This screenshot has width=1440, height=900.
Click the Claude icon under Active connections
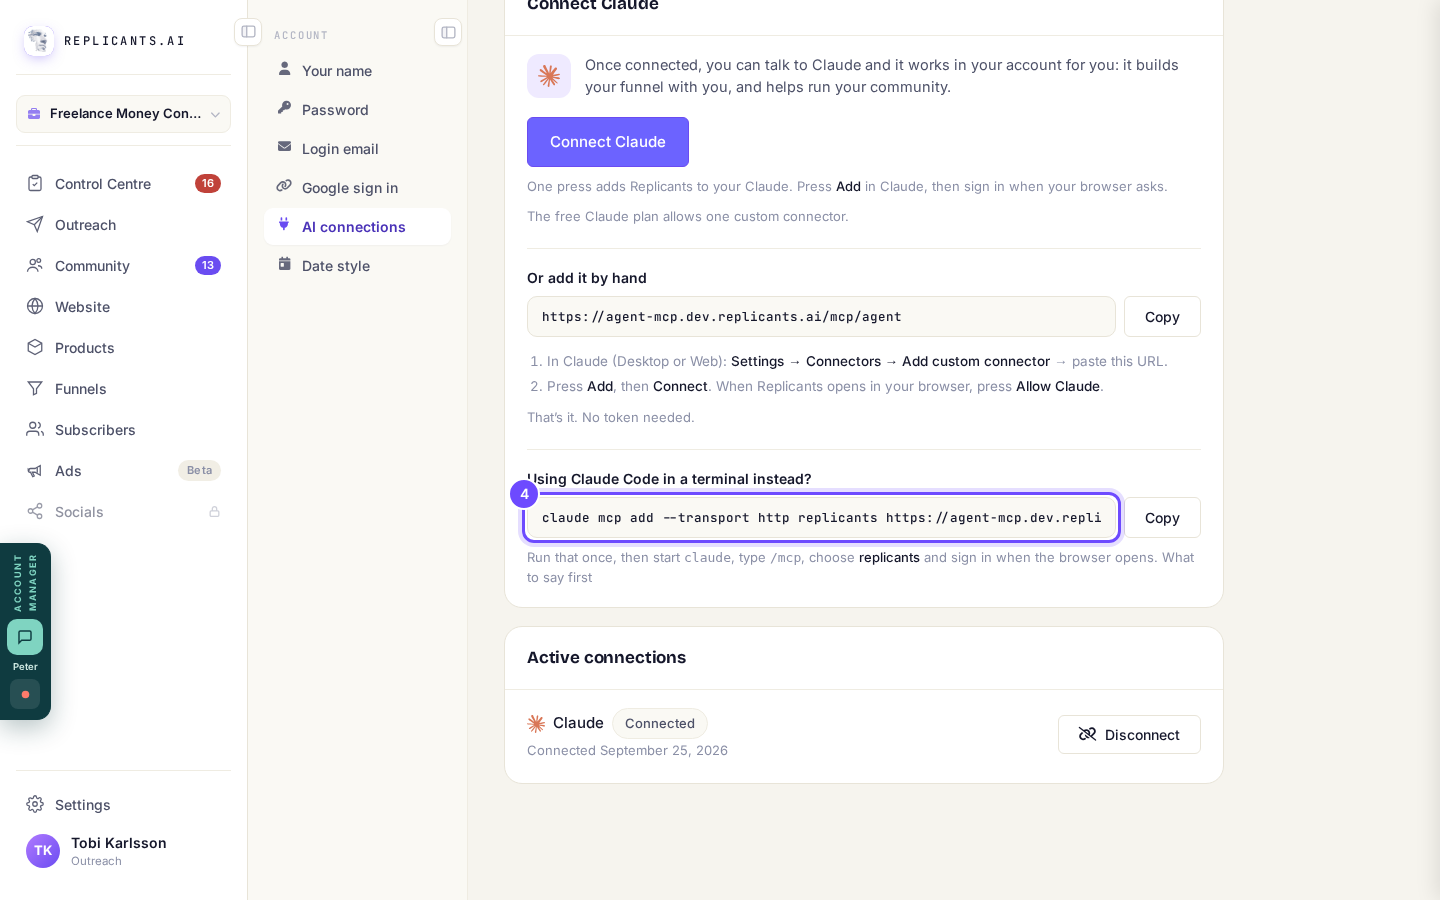[x=536, y=723]
